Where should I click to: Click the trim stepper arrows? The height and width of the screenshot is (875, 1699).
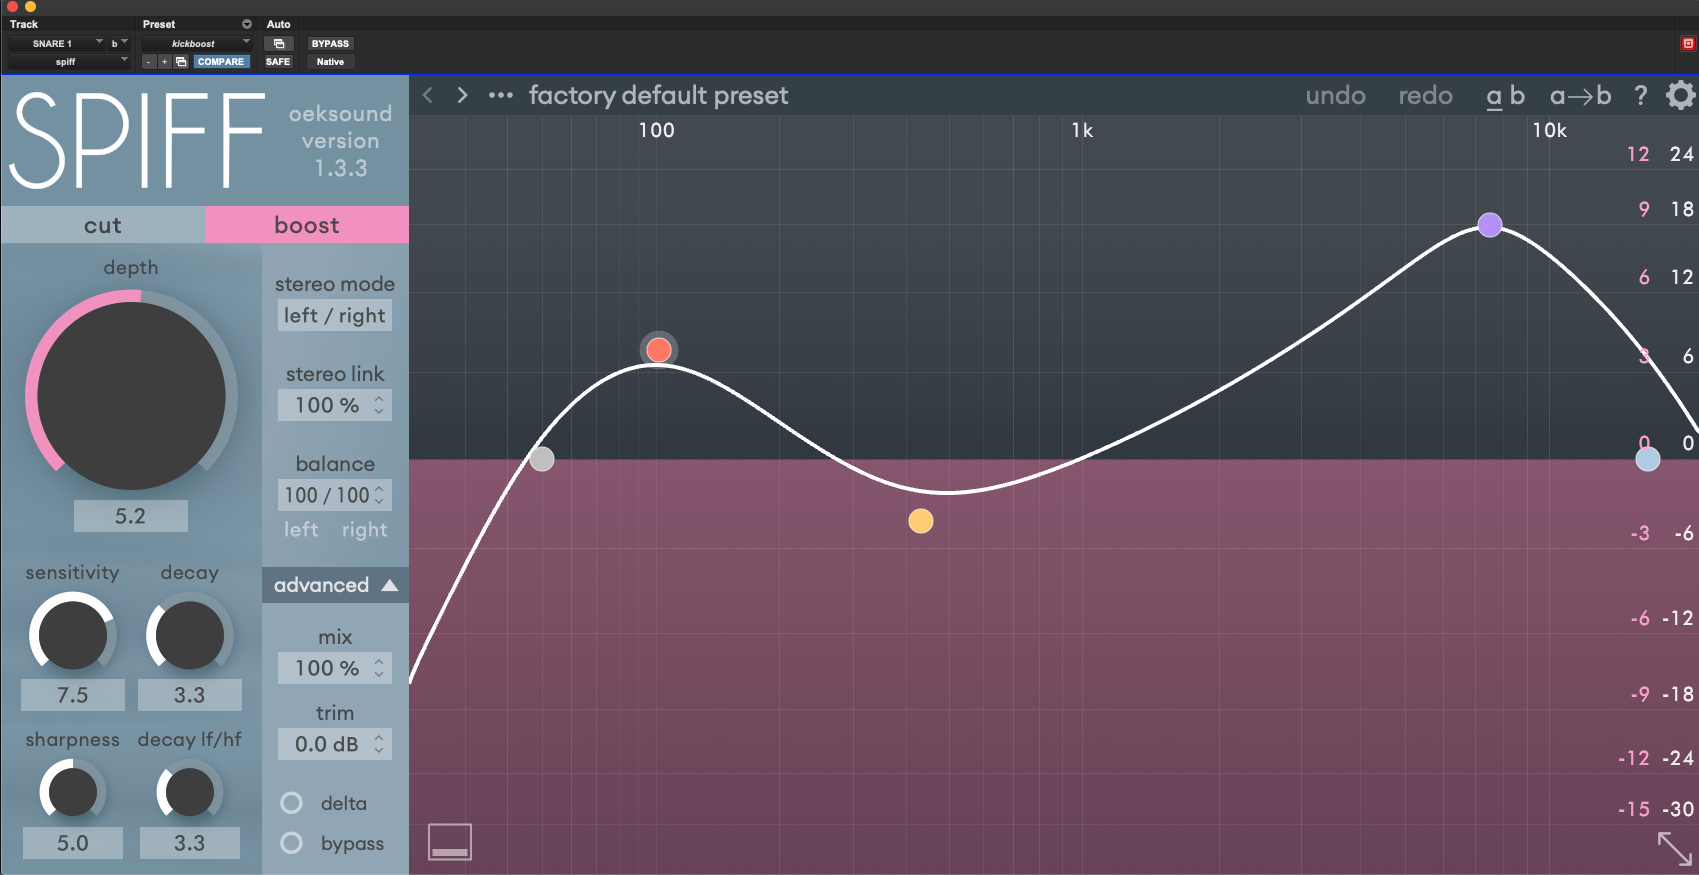(379, 744)
